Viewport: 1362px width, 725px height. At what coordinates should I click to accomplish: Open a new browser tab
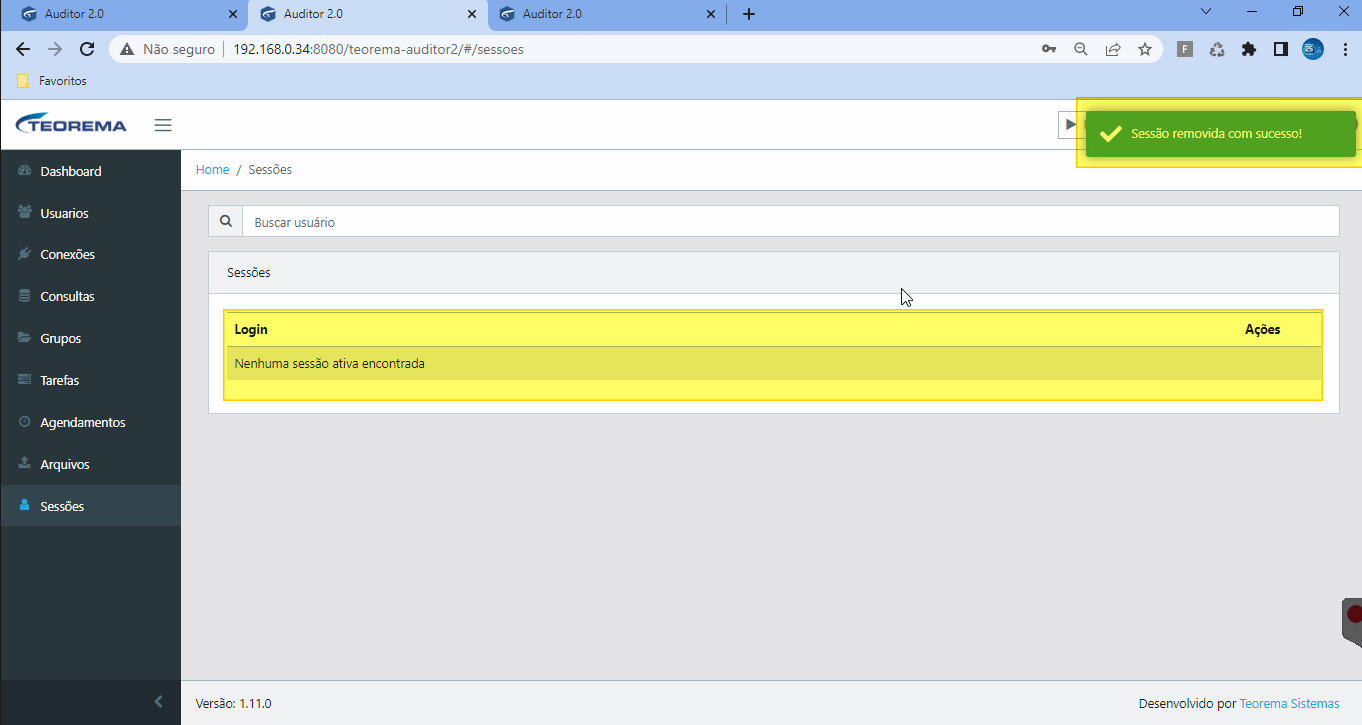click(x=749, y=14)
